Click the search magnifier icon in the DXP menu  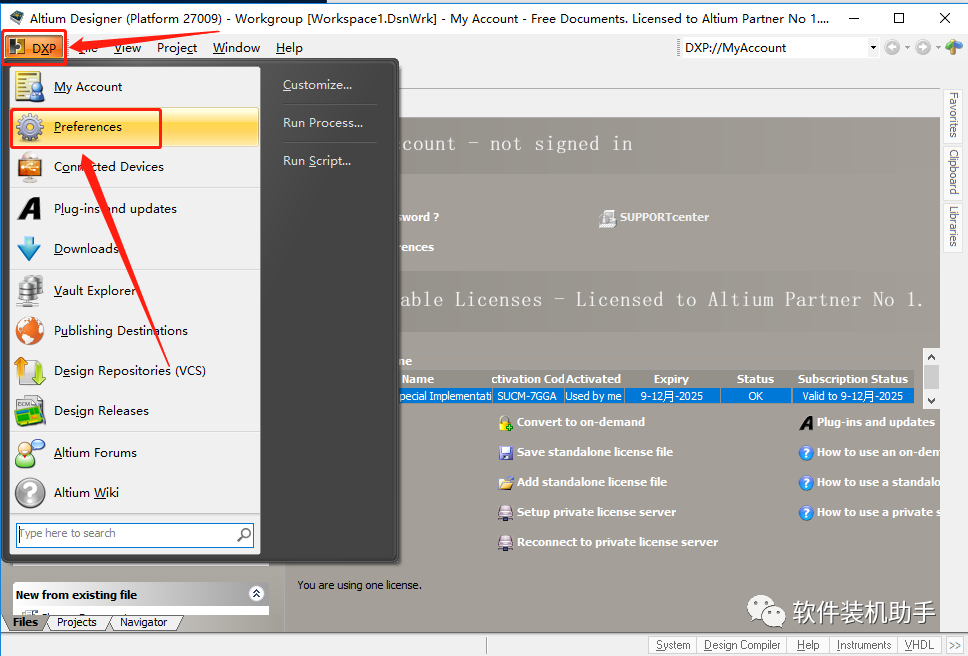[244, 534]
